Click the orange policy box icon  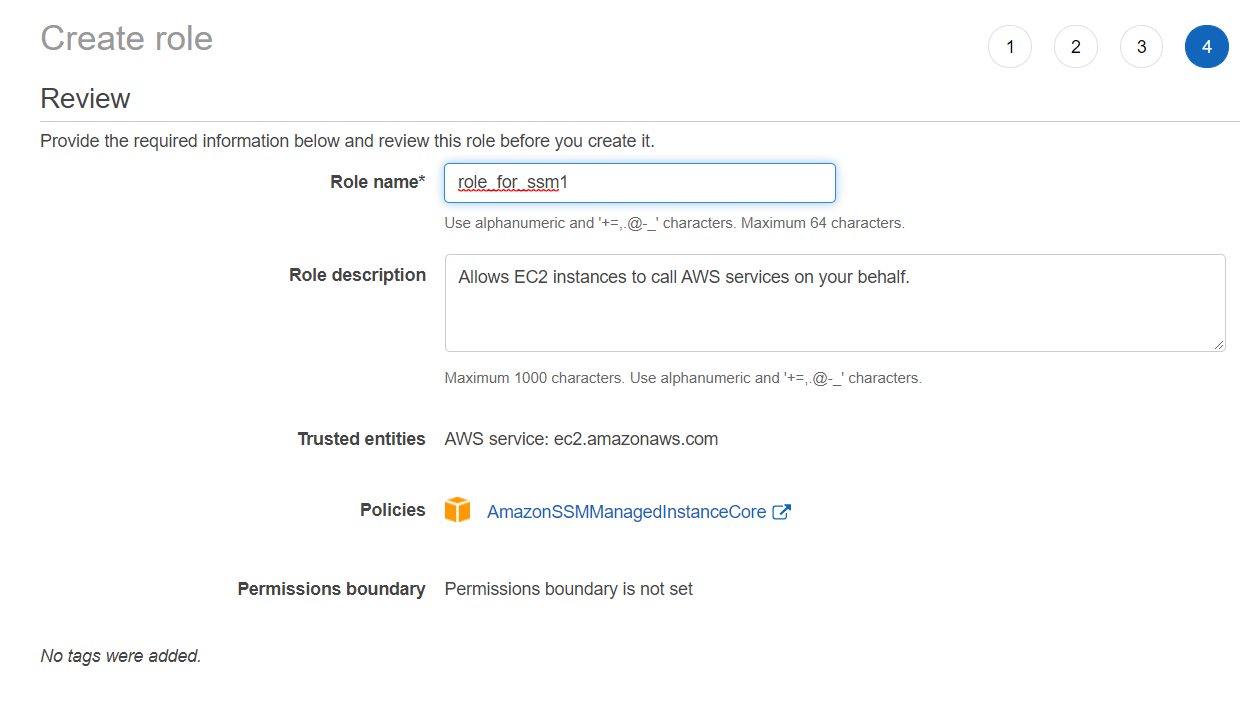(x=458, y=511)
